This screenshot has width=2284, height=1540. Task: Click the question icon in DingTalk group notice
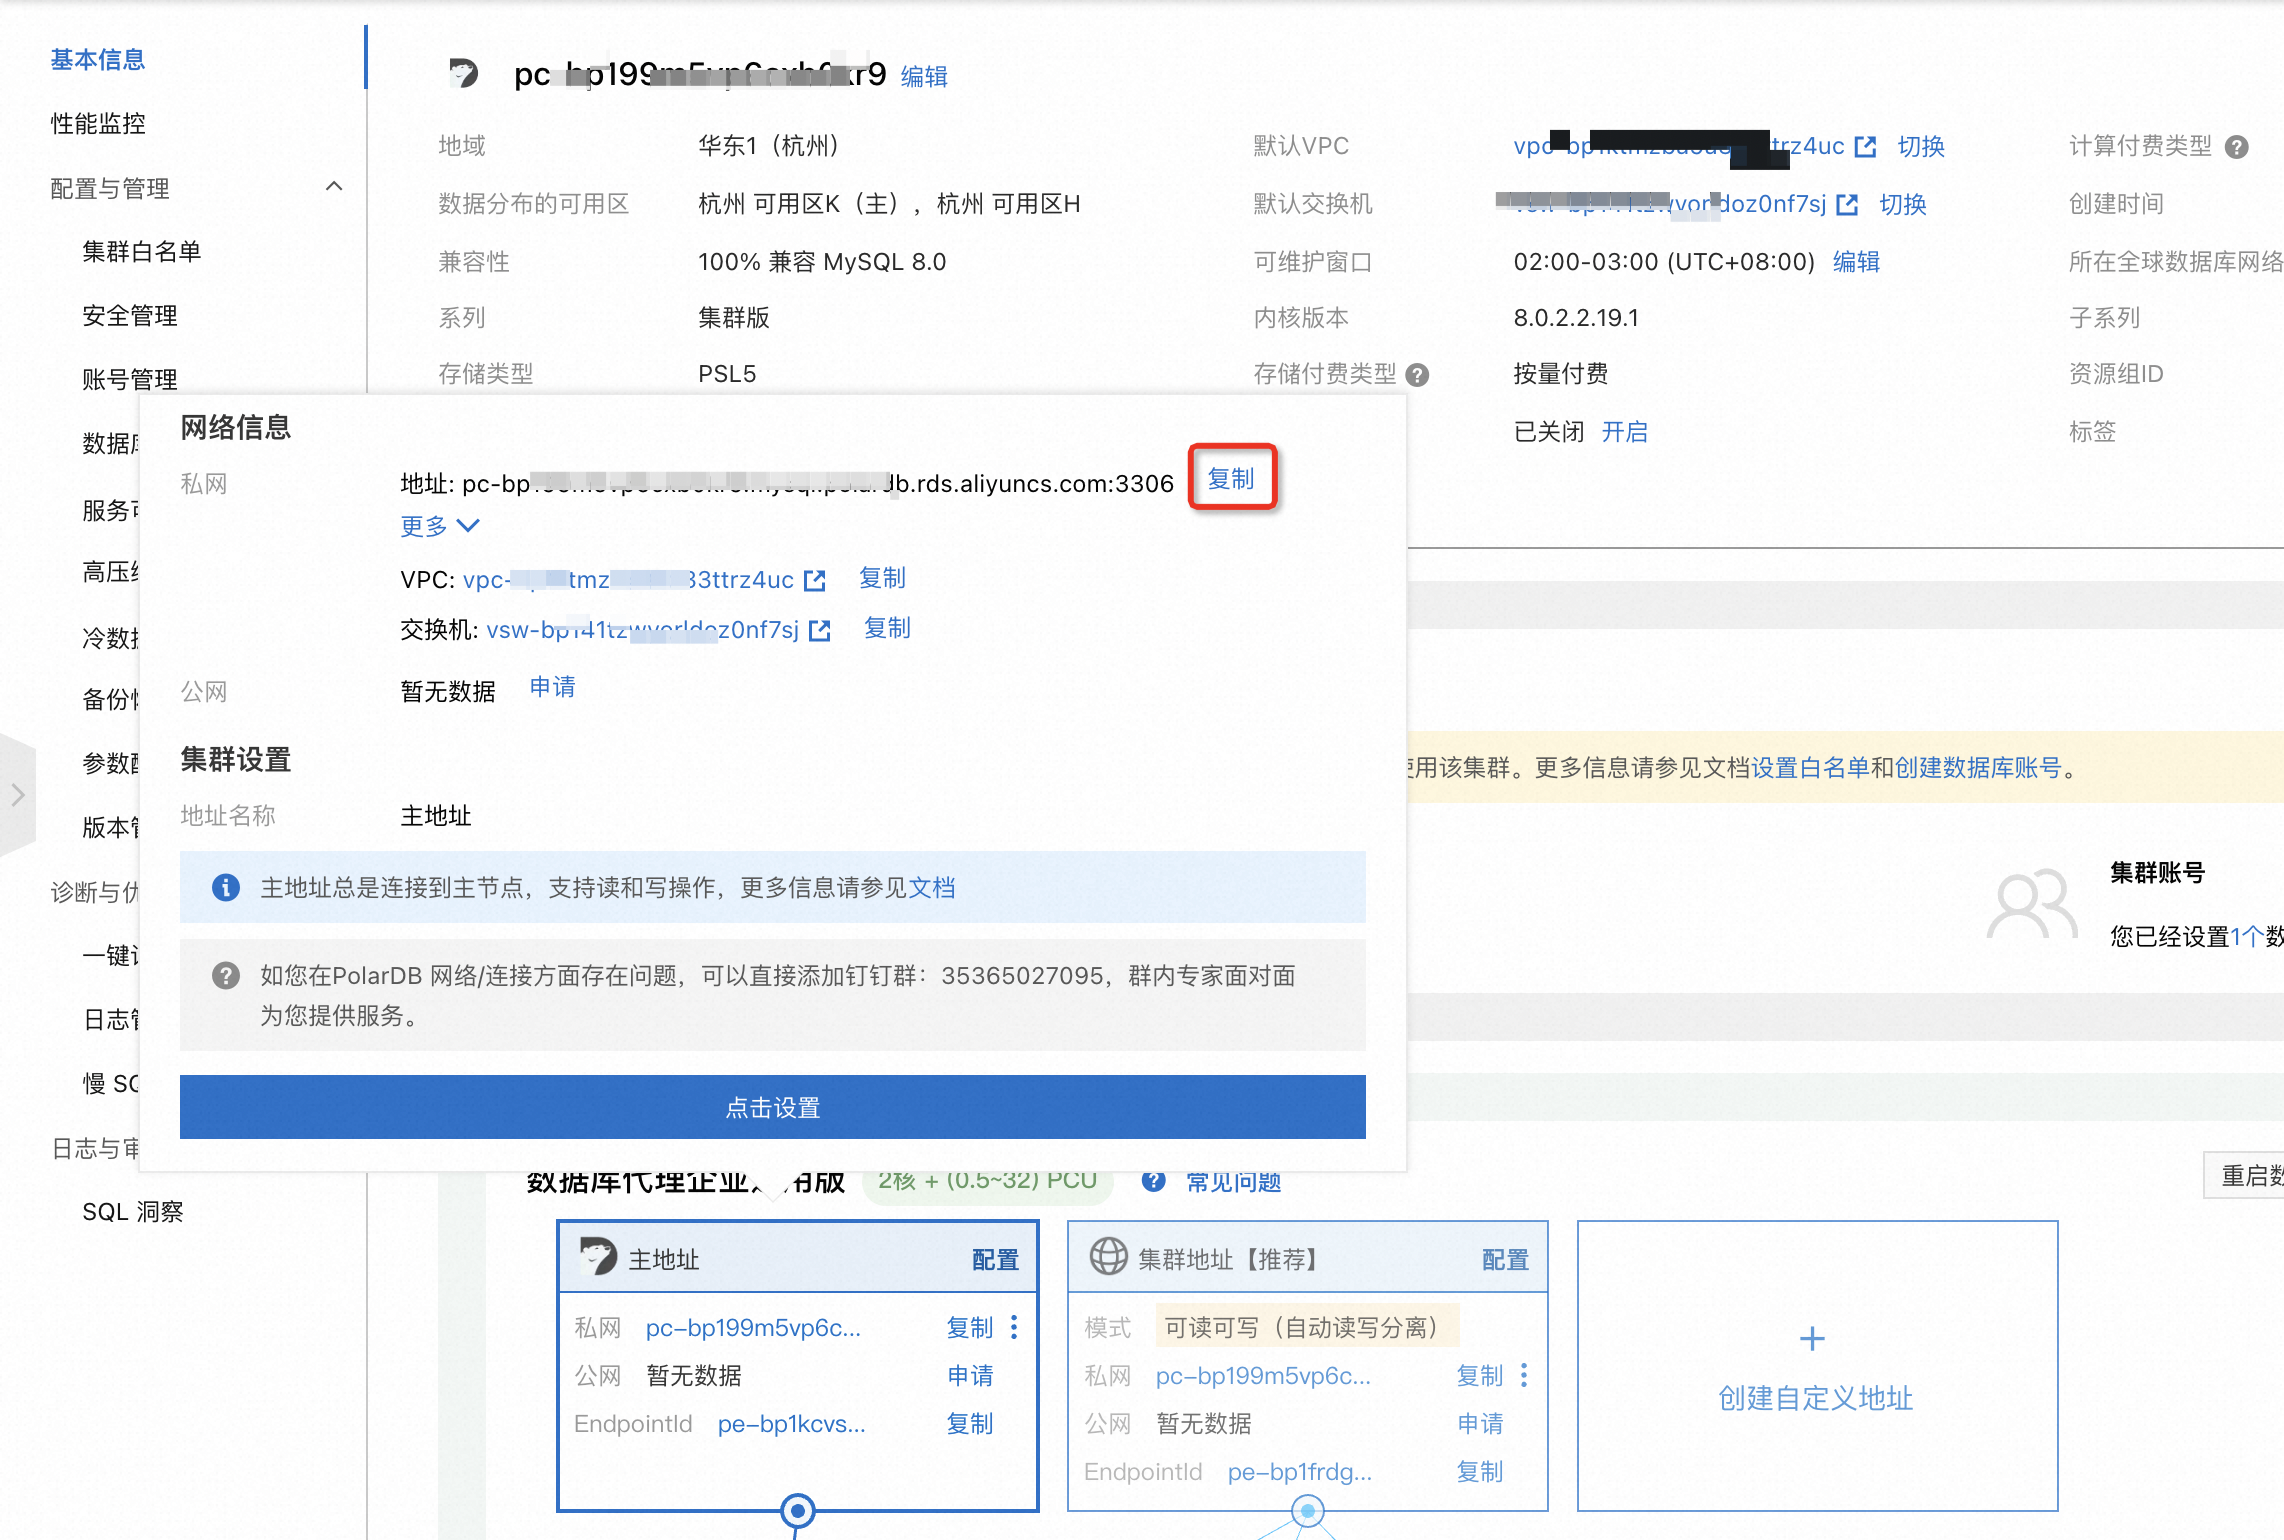(226, 975)
